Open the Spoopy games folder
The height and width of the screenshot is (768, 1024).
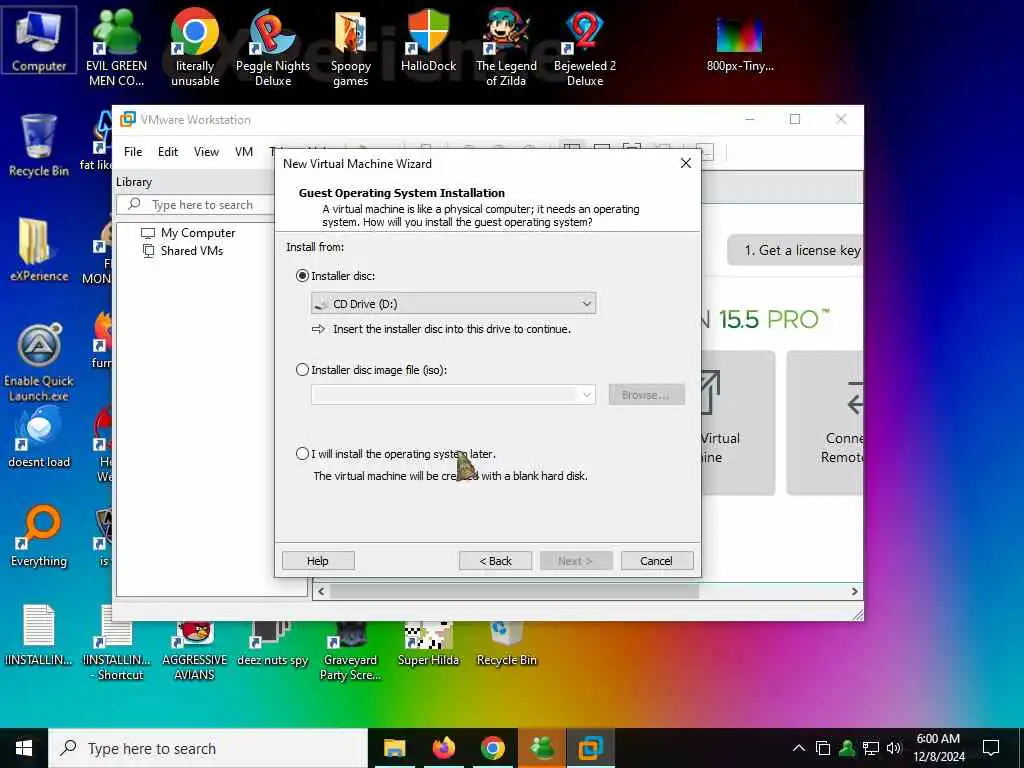click(351, 47)
